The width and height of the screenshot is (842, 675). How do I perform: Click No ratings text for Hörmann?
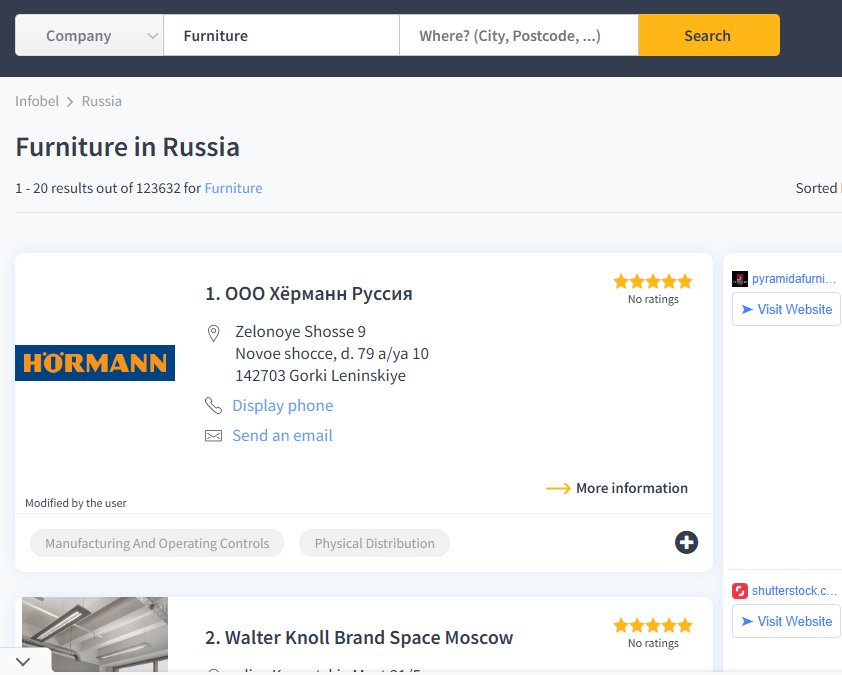pyautogui.click(x=653, y=299)
